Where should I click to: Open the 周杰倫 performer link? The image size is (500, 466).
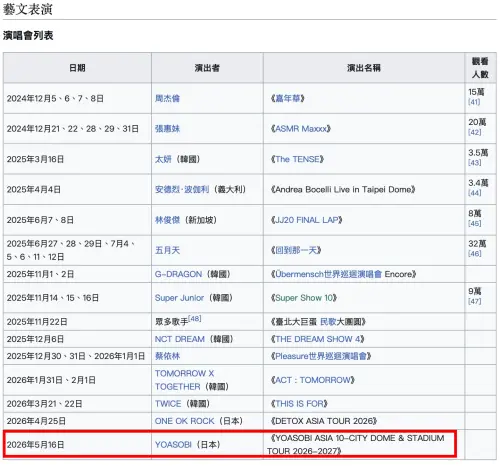click(167, 98)
